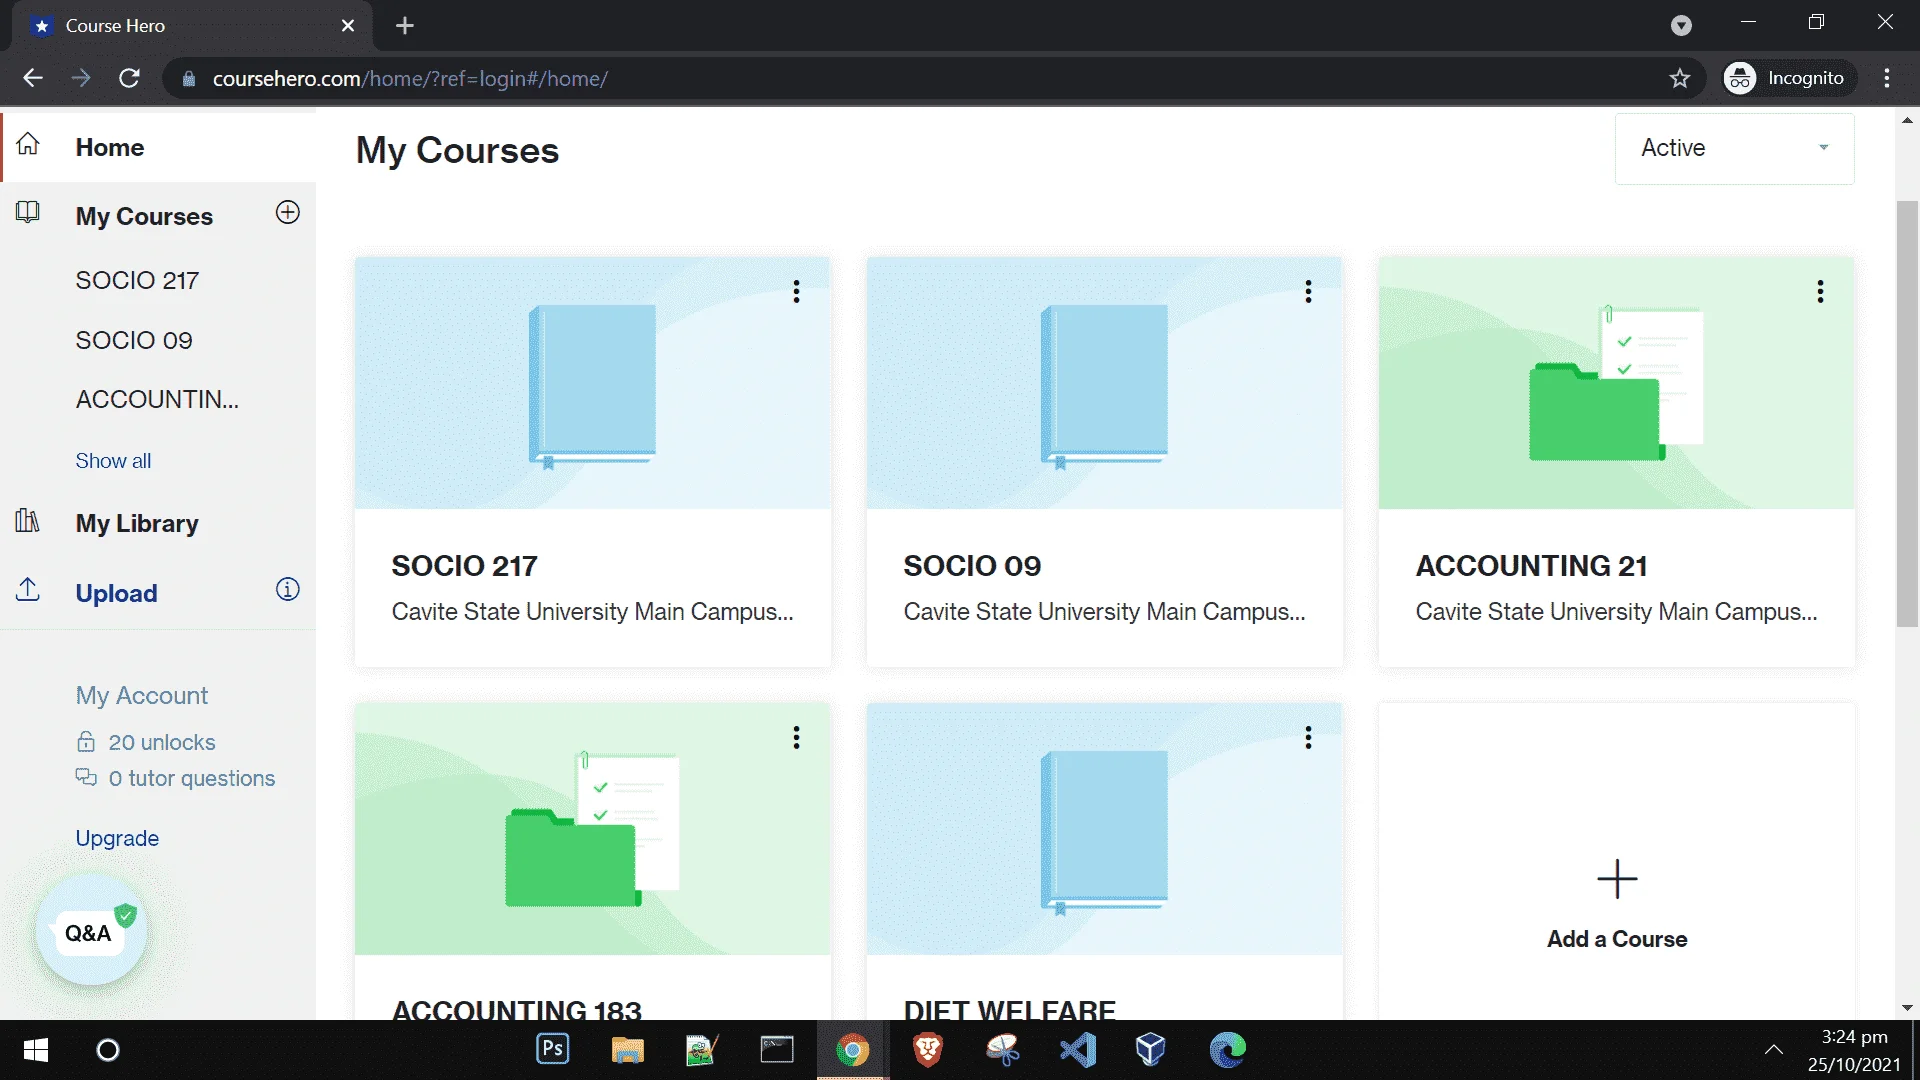Select SOCIO 09 in the sidebar
This screenshot has height=1080, width=1920.
coord(134,340)
